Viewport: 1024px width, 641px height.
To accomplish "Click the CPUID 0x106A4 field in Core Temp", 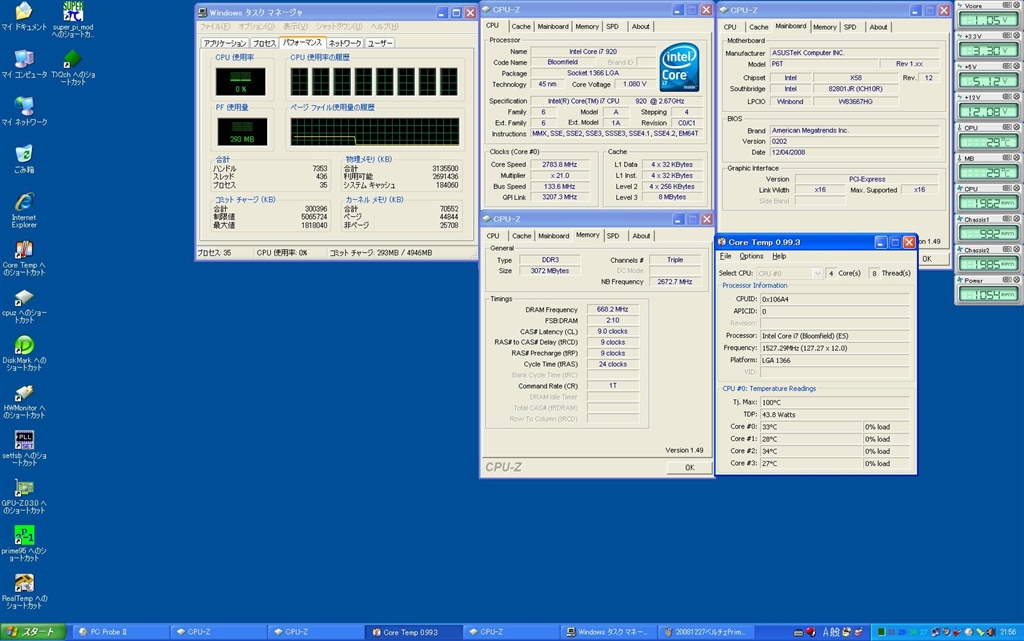I will [835, 299].
